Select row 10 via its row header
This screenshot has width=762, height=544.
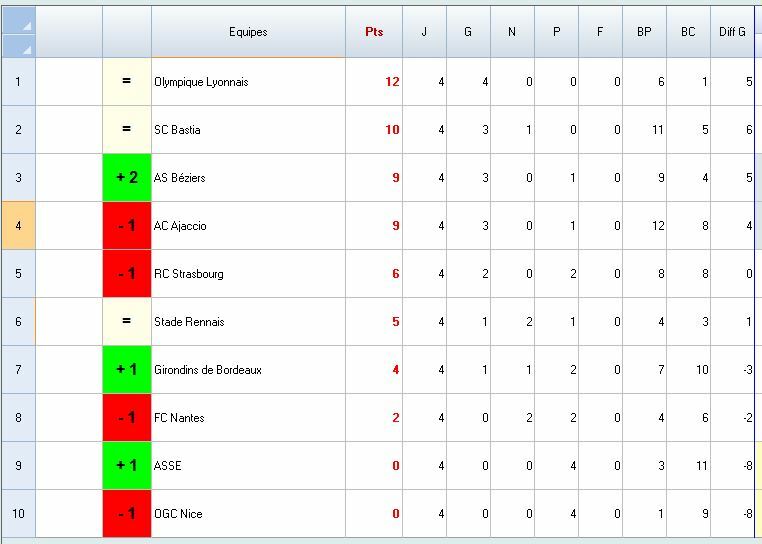(18, 514)
